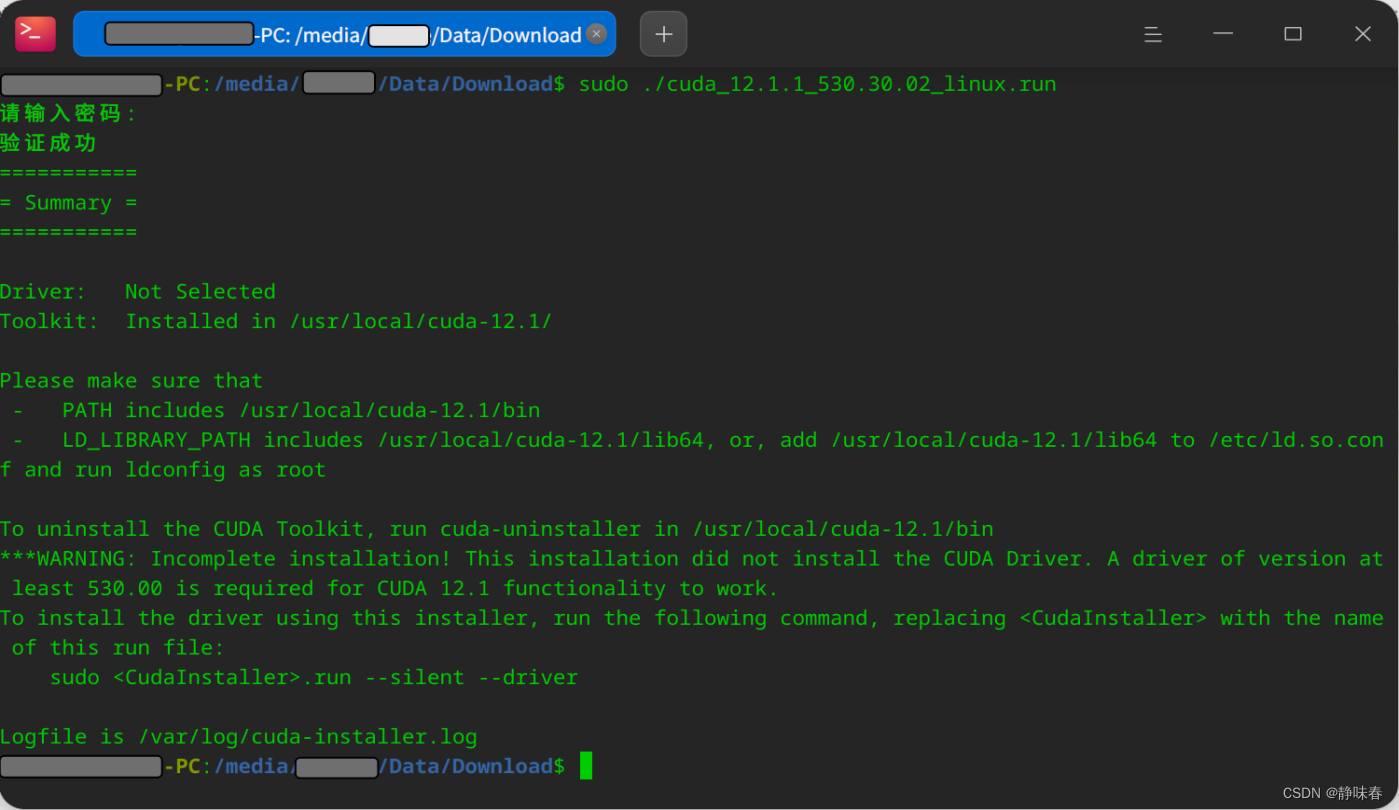Click the green prompt path /Data/Download$
1399x810 pixels.
(470, 765)
